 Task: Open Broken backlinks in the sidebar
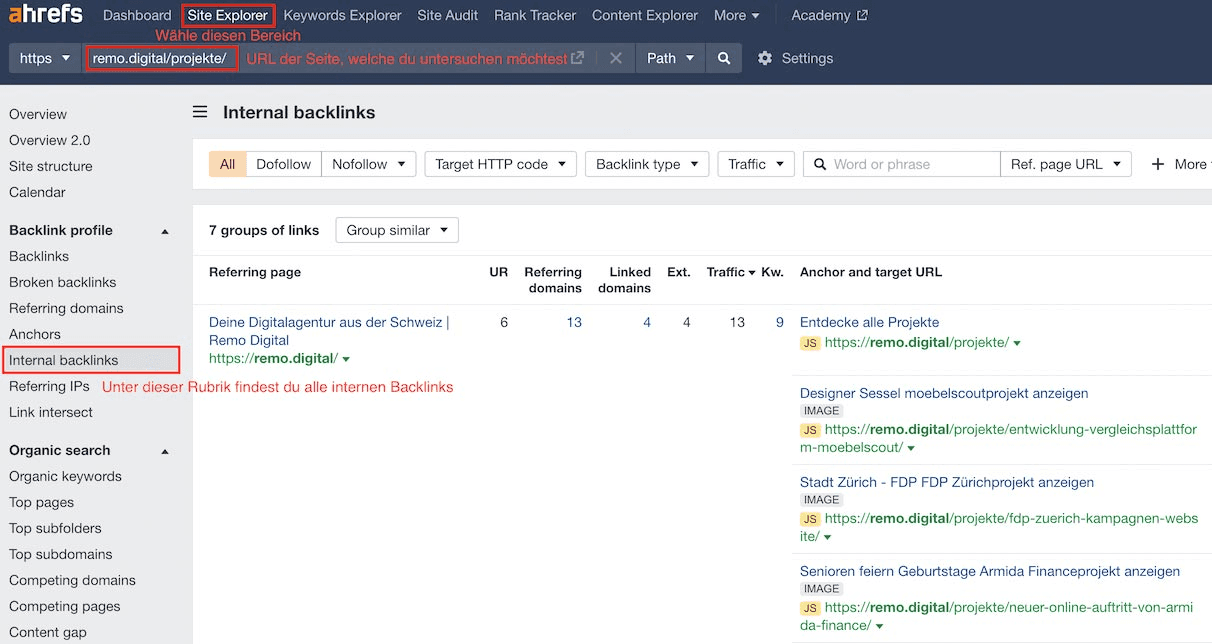coord(63,282)
